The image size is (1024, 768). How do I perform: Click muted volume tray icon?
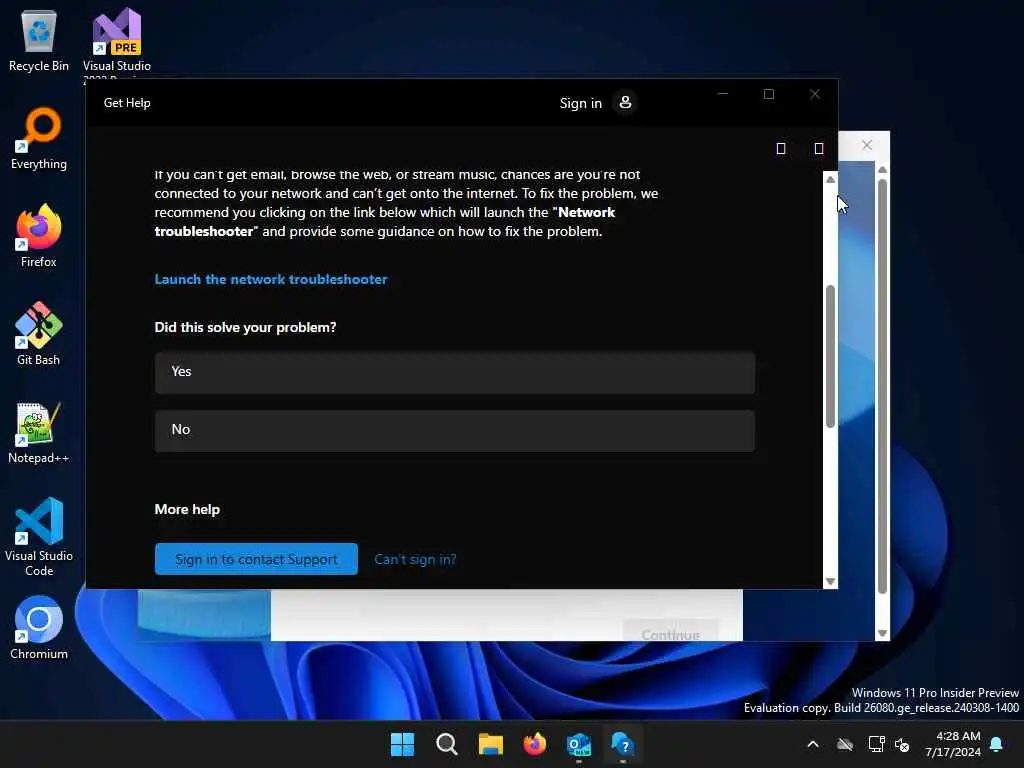[x=903, y=744]
